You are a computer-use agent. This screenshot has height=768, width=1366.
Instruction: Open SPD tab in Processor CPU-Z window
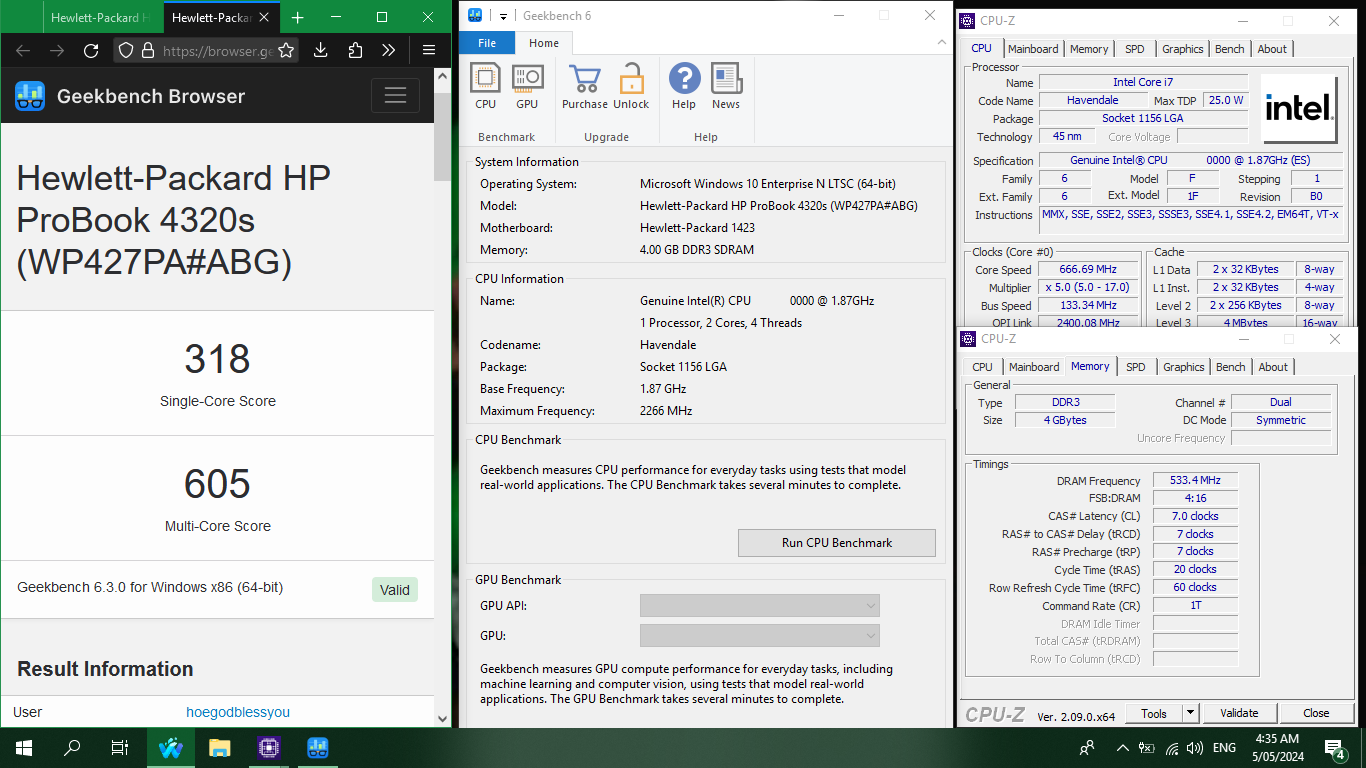[x=1134, y=49]
